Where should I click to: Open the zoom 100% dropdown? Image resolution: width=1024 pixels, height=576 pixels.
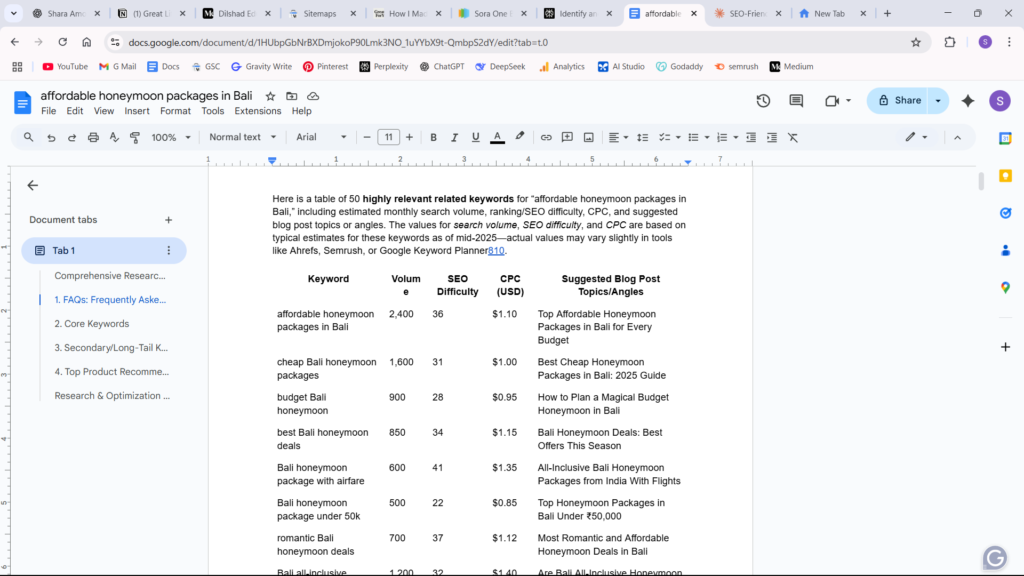[x=170, y=137]
